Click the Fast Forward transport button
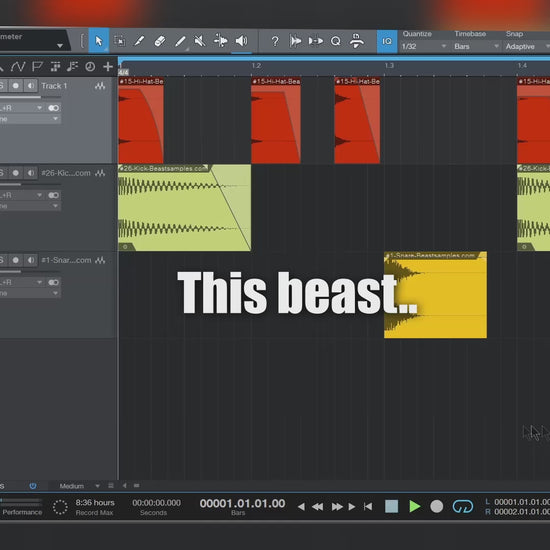Screen dimensions: 550x550 tap(337, 507)
